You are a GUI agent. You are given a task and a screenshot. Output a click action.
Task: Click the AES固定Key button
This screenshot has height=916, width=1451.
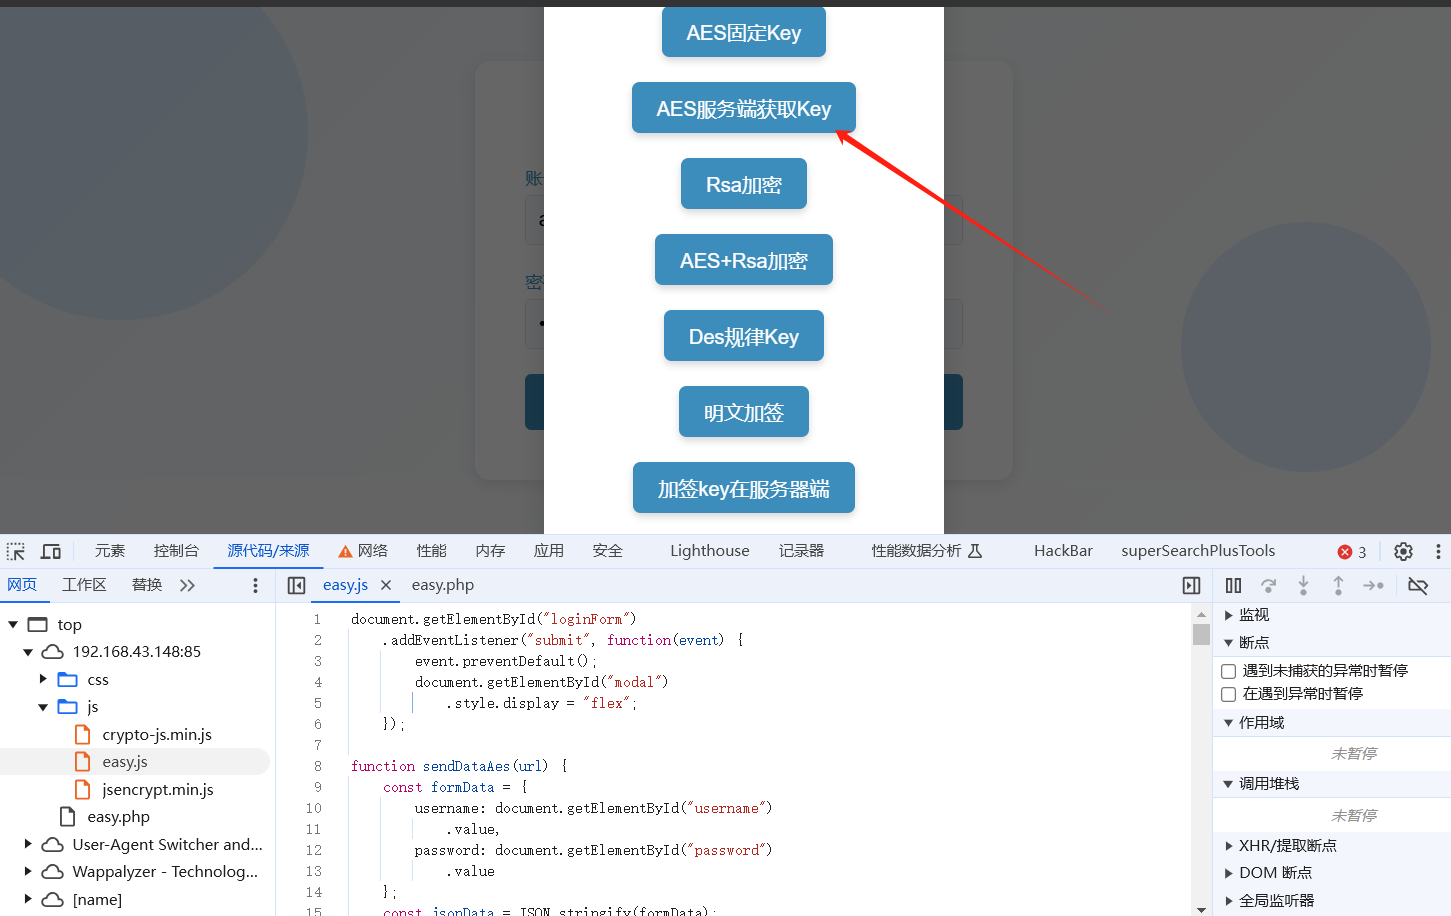pos(744,32)
